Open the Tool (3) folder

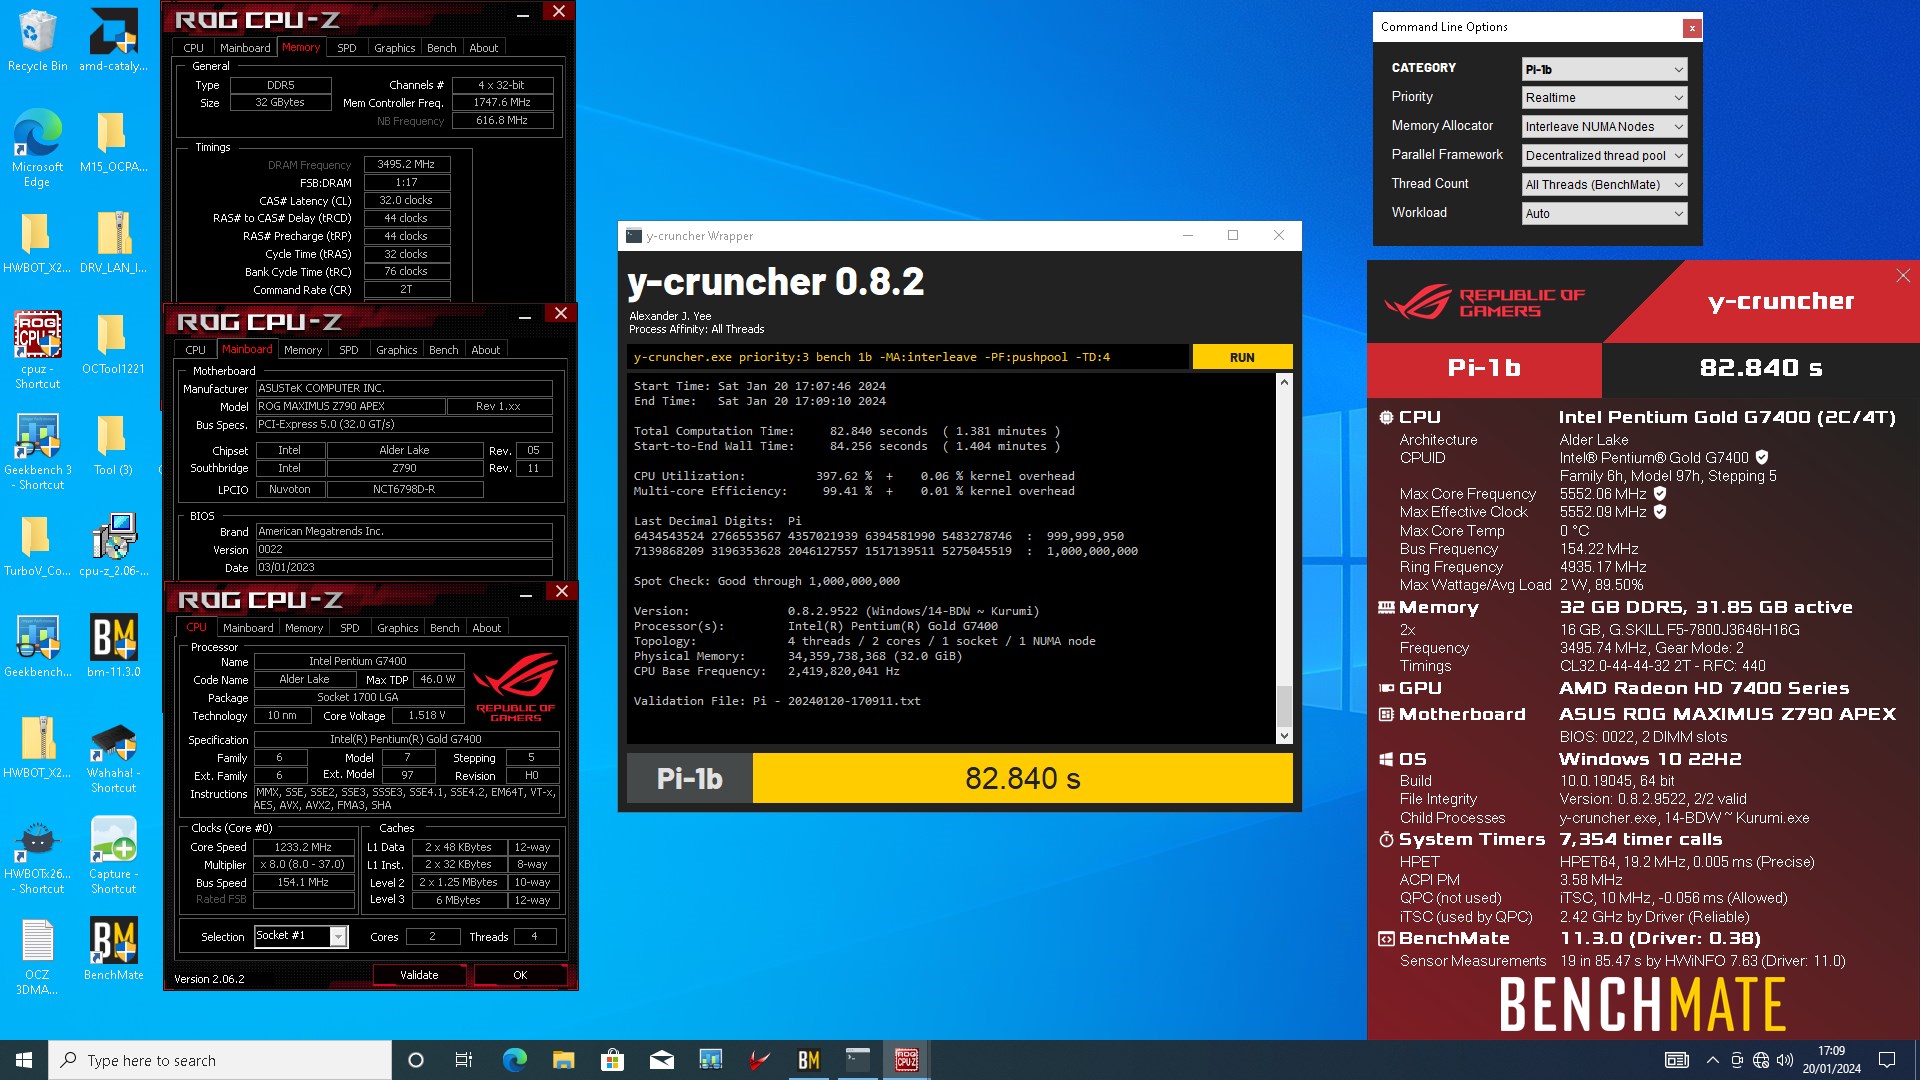[113, 444]
